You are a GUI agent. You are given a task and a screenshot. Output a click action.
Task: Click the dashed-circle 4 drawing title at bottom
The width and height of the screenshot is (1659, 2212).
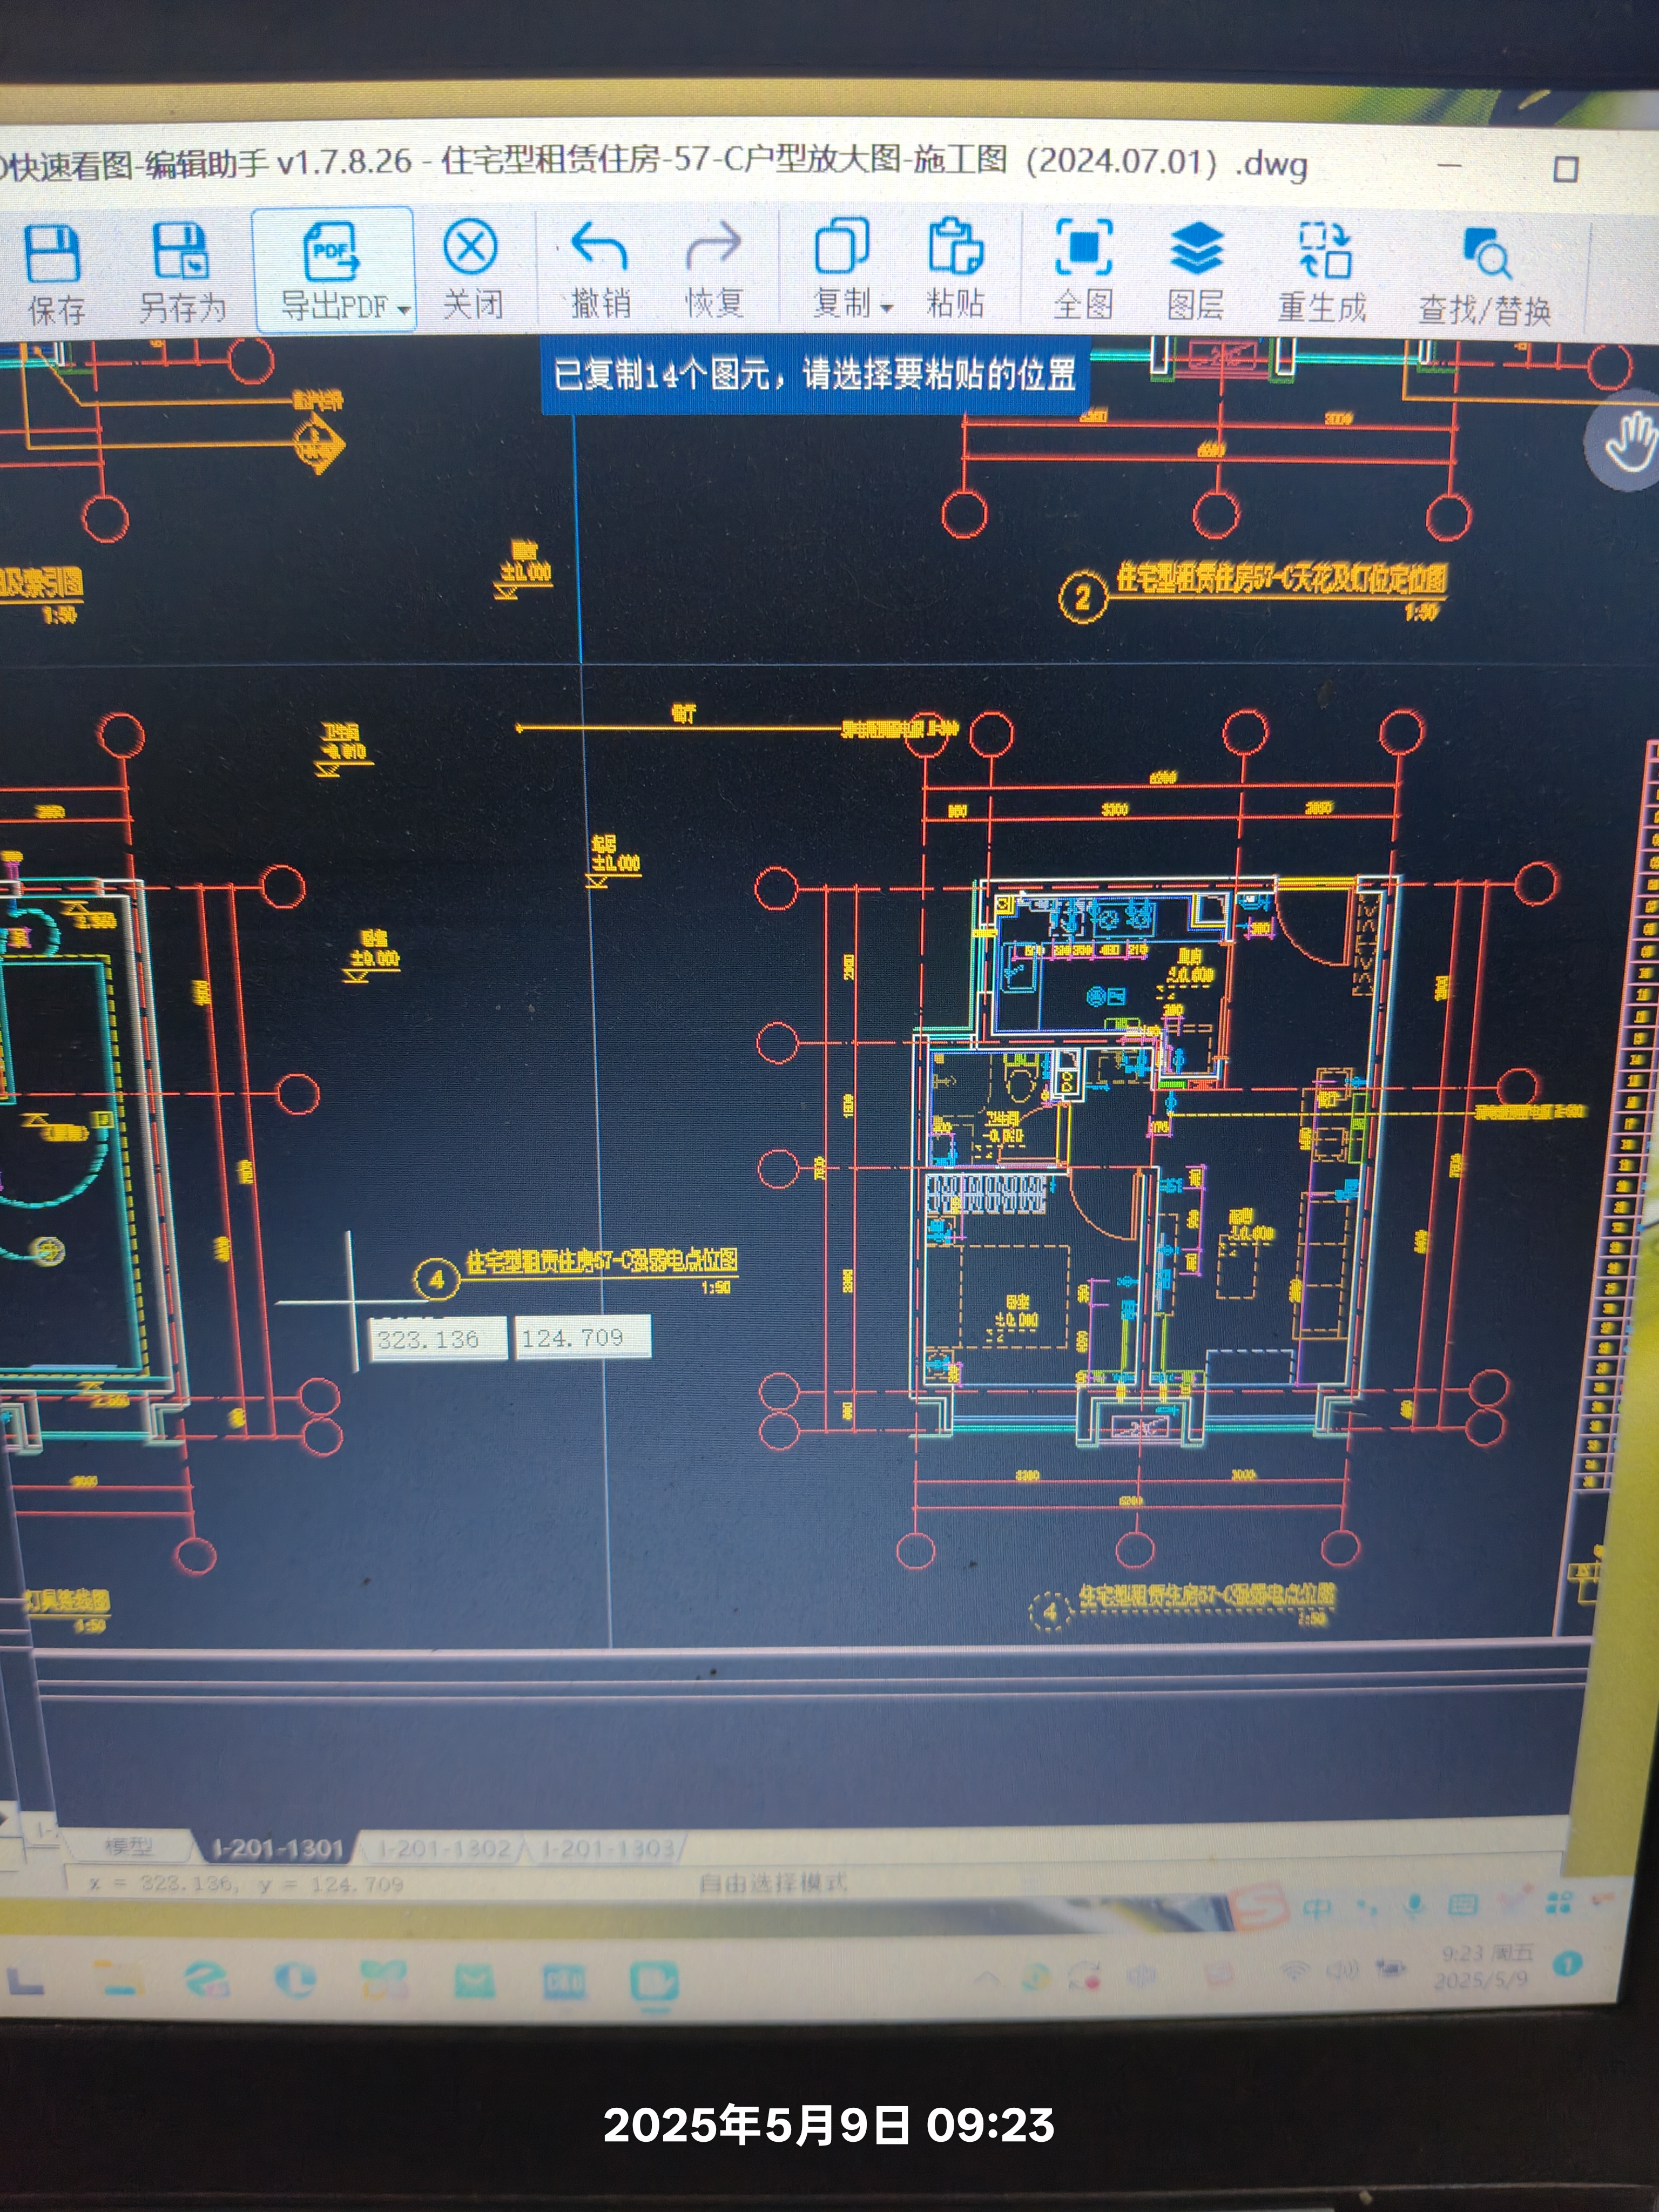point(1207,1595)
